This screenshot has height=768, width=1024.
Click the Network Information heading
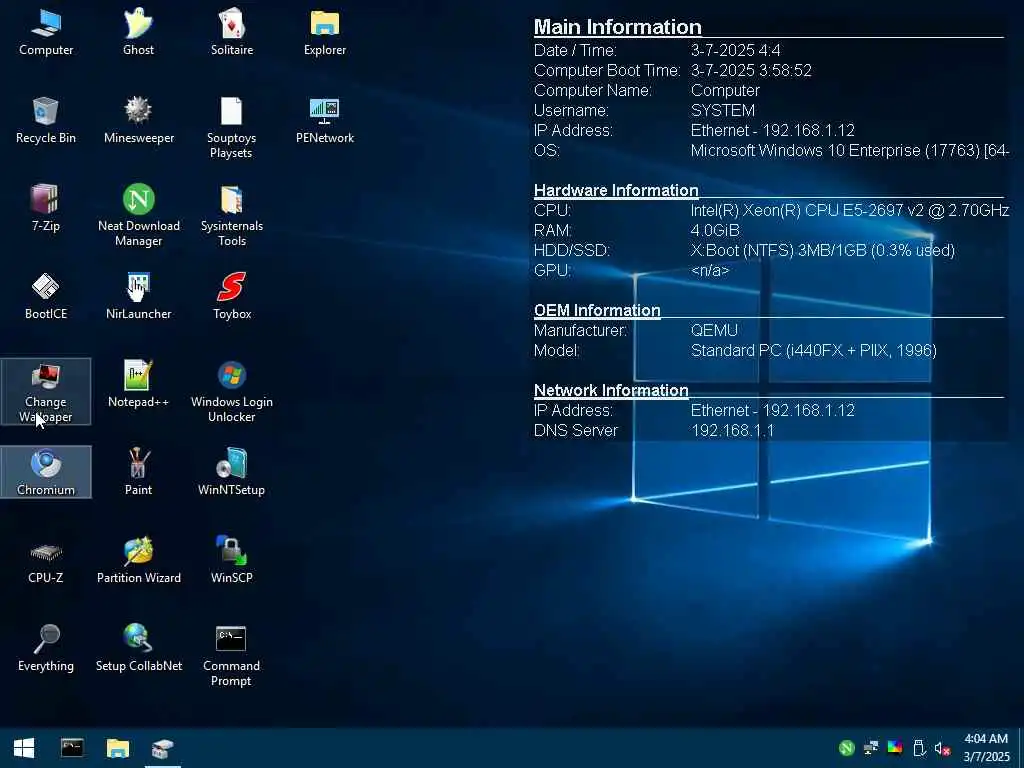click(x=611, y=390)
